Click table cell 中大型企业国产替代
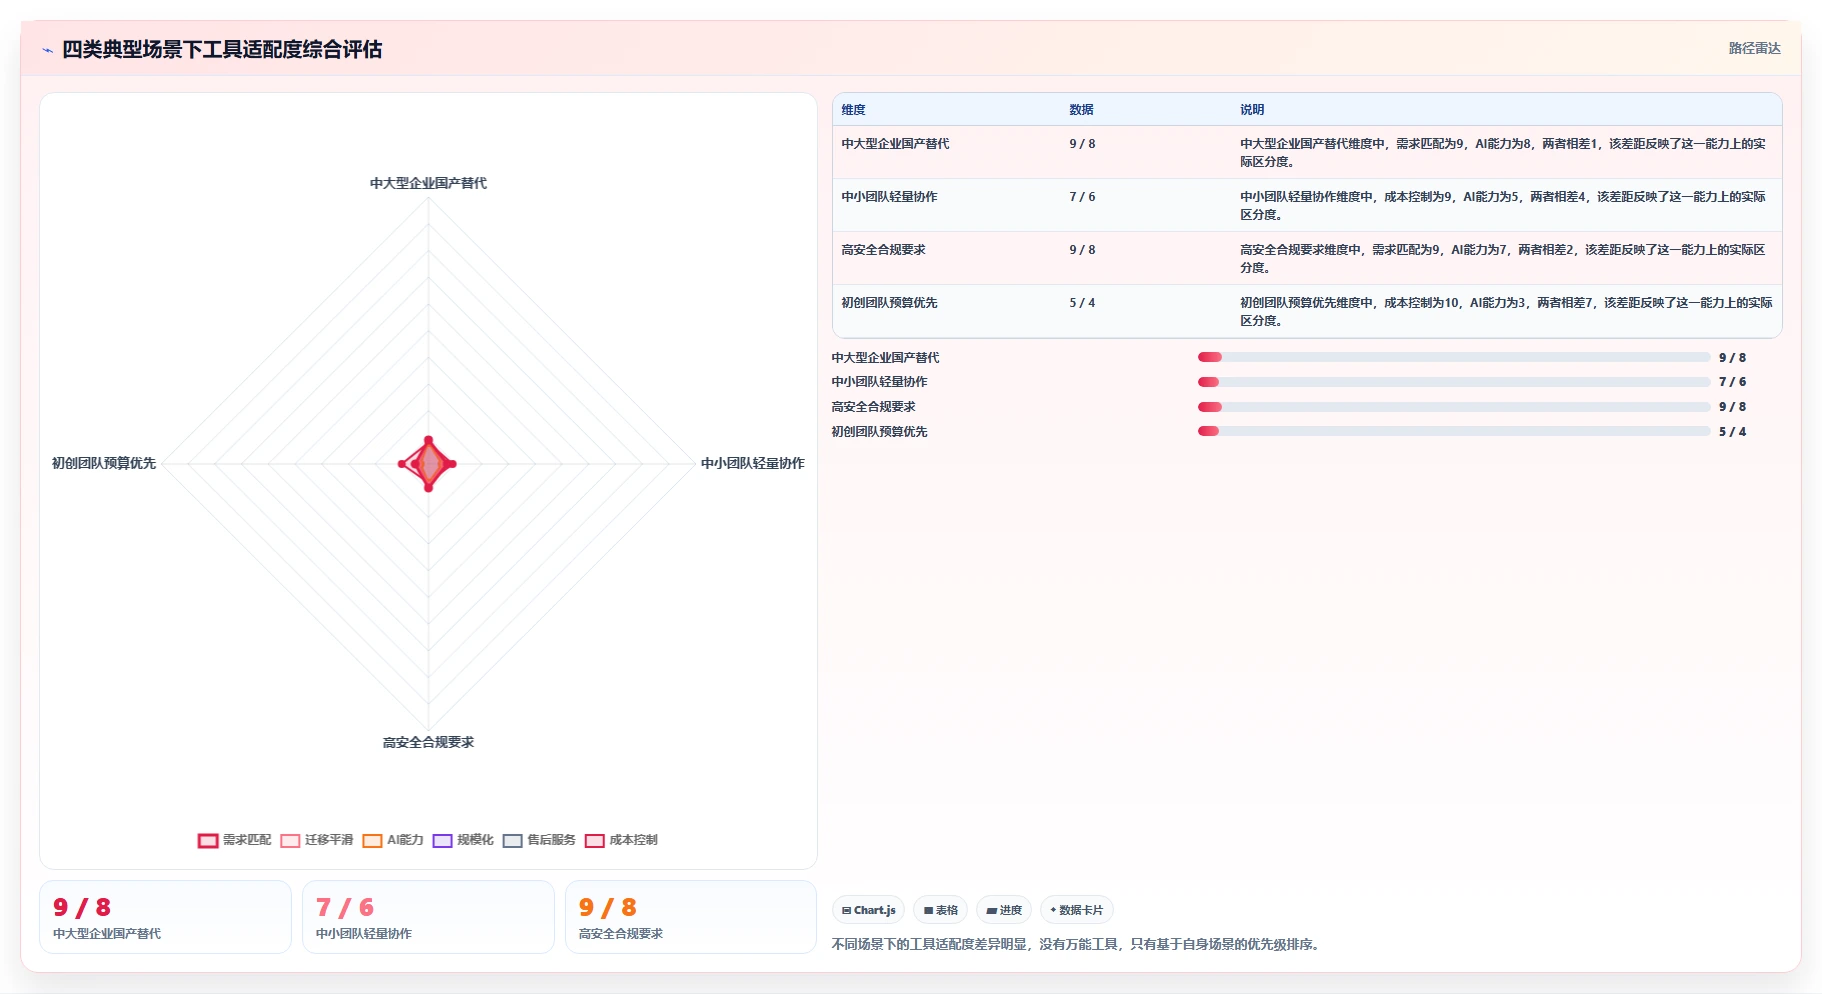1822x994 pixels. [x=895, y=144]
